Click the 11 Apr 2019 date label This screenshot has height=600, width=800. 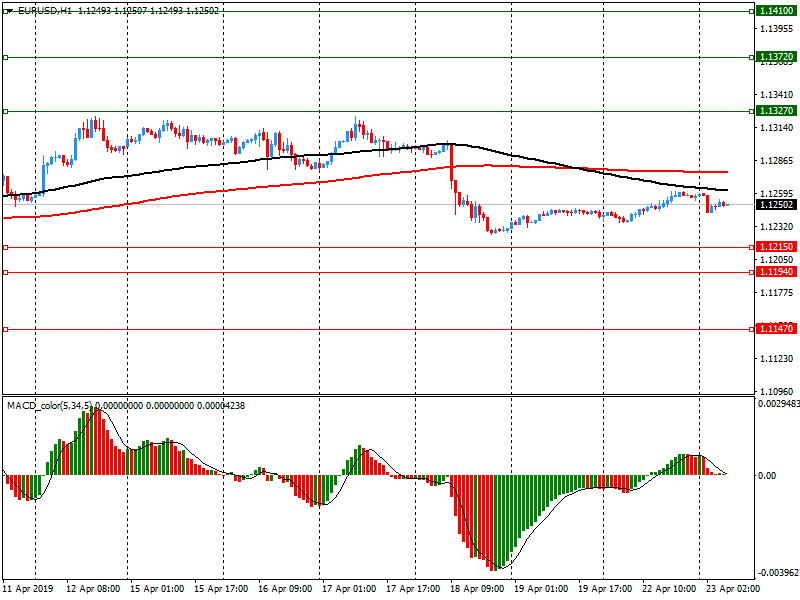coord(28,590)
